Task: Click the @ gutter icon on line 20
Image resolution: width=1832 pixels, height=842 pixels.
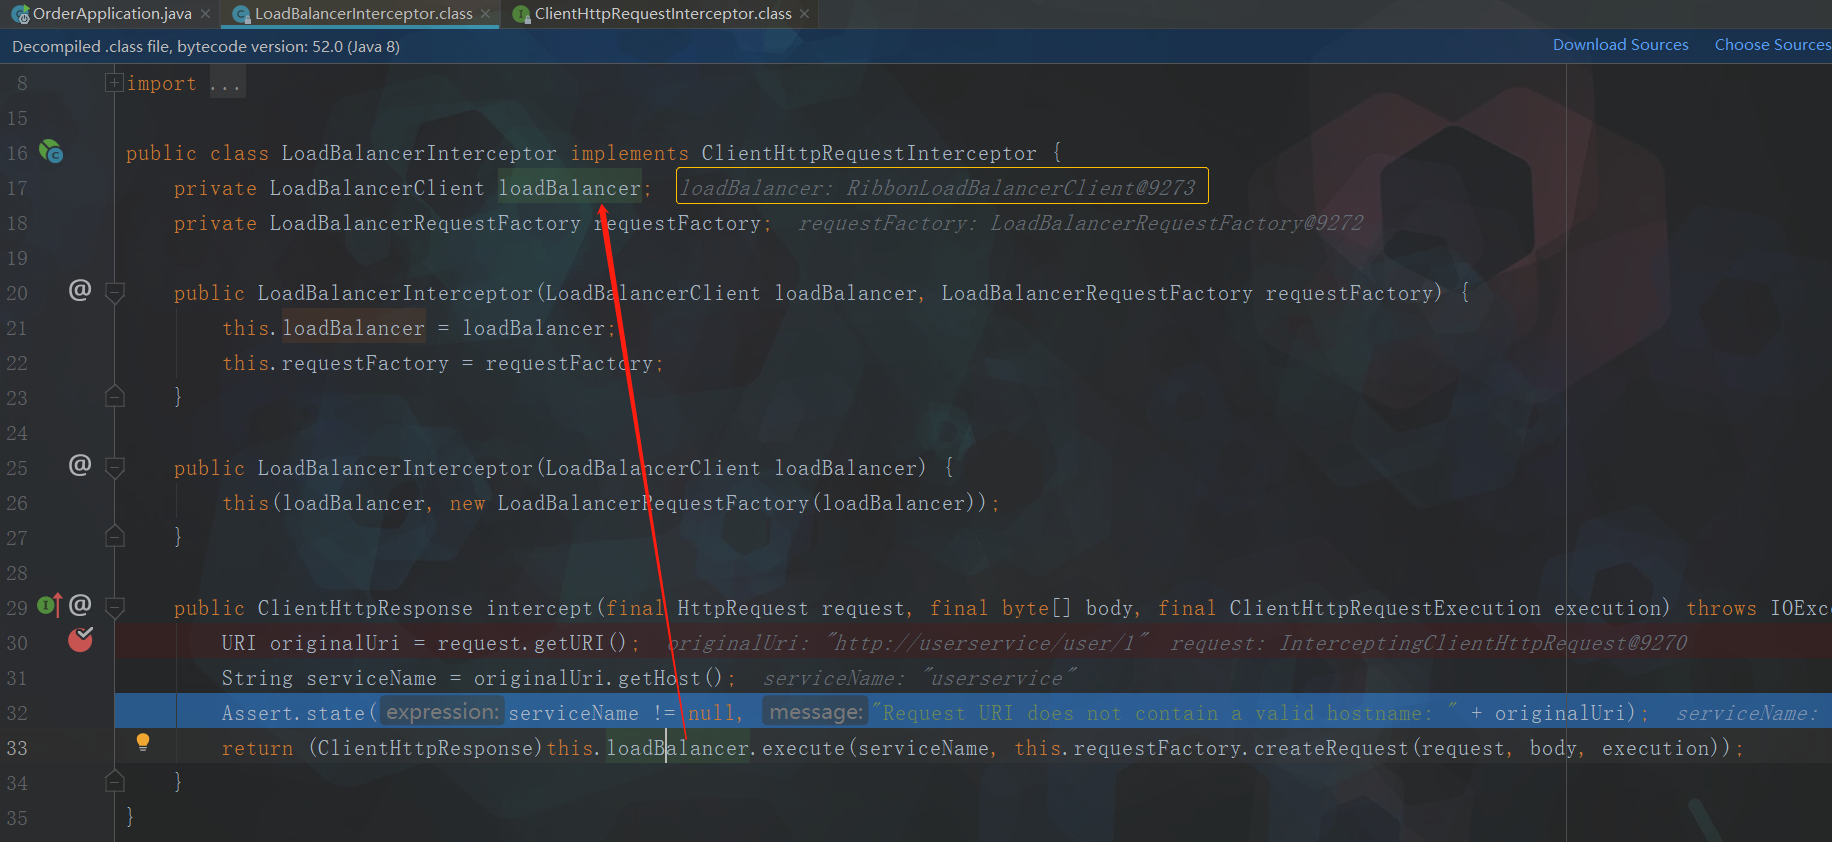Action: coord(80,290)
